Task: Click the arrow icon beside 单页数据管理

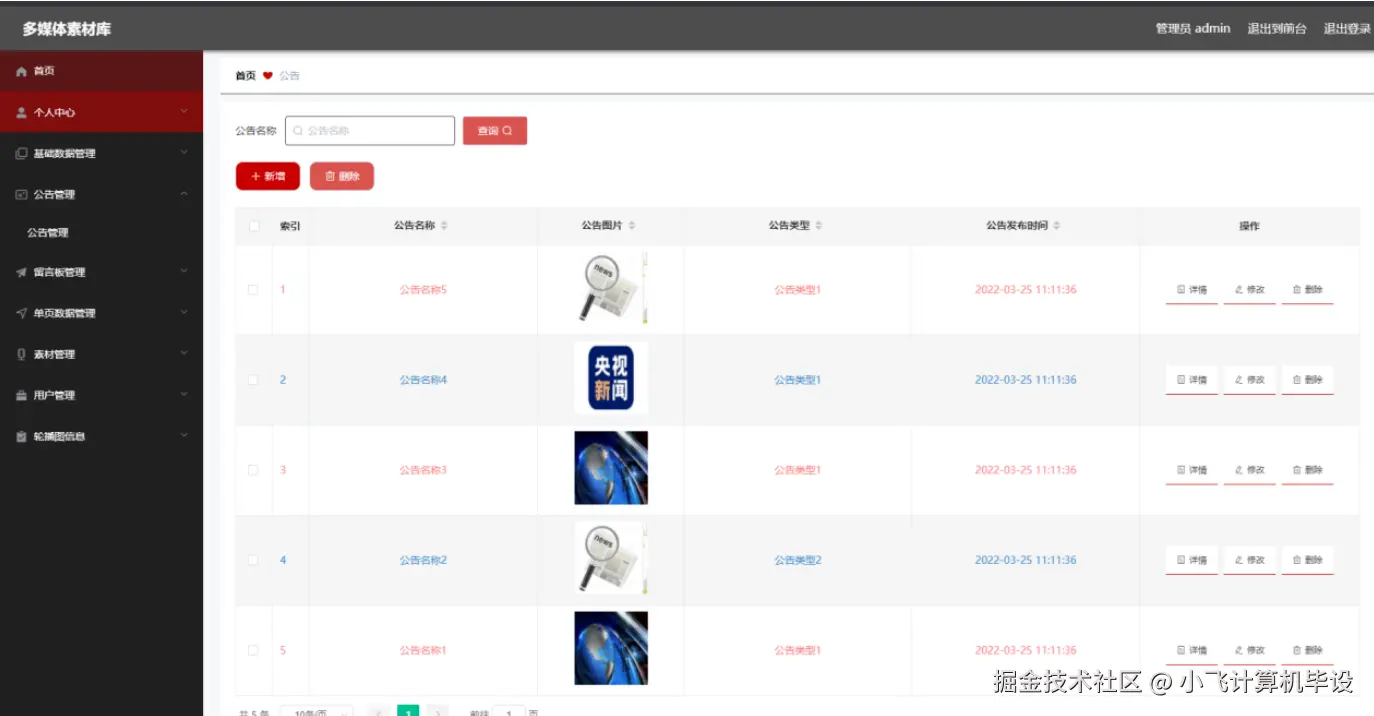Action: 21,313
